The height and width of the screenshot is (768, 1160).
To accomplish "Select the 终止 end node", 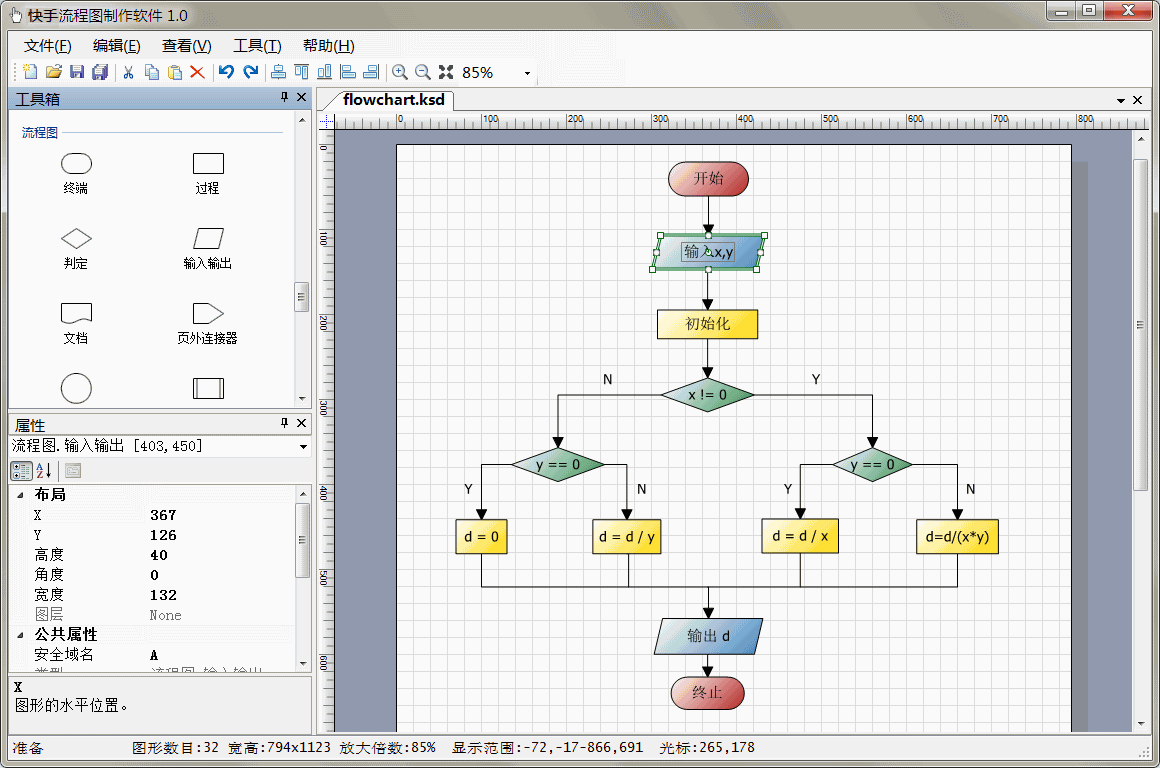I will (707, 693).
